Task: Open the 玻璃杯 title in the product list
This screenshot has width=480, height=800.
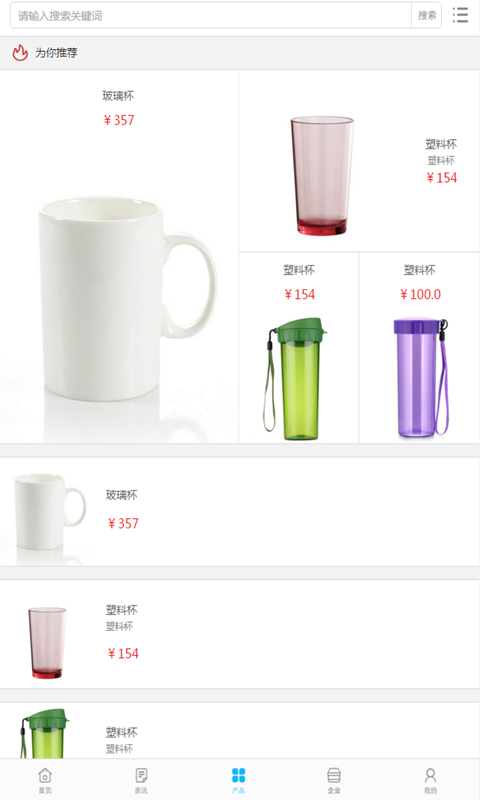Action: click(x=121, y=495)
